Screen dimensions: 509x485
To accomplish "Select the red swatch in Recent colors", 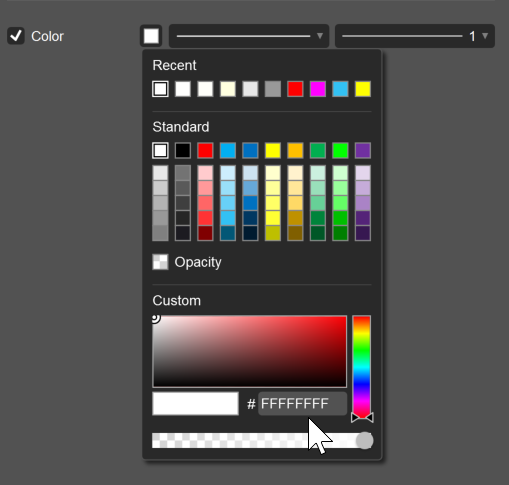I will tap(295, 89).
